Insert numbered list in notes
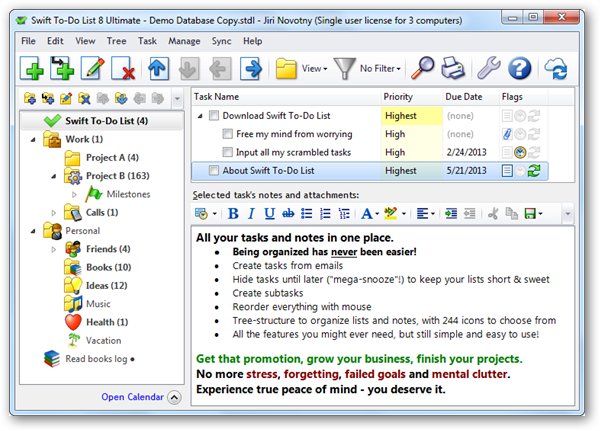 [325, 214]
